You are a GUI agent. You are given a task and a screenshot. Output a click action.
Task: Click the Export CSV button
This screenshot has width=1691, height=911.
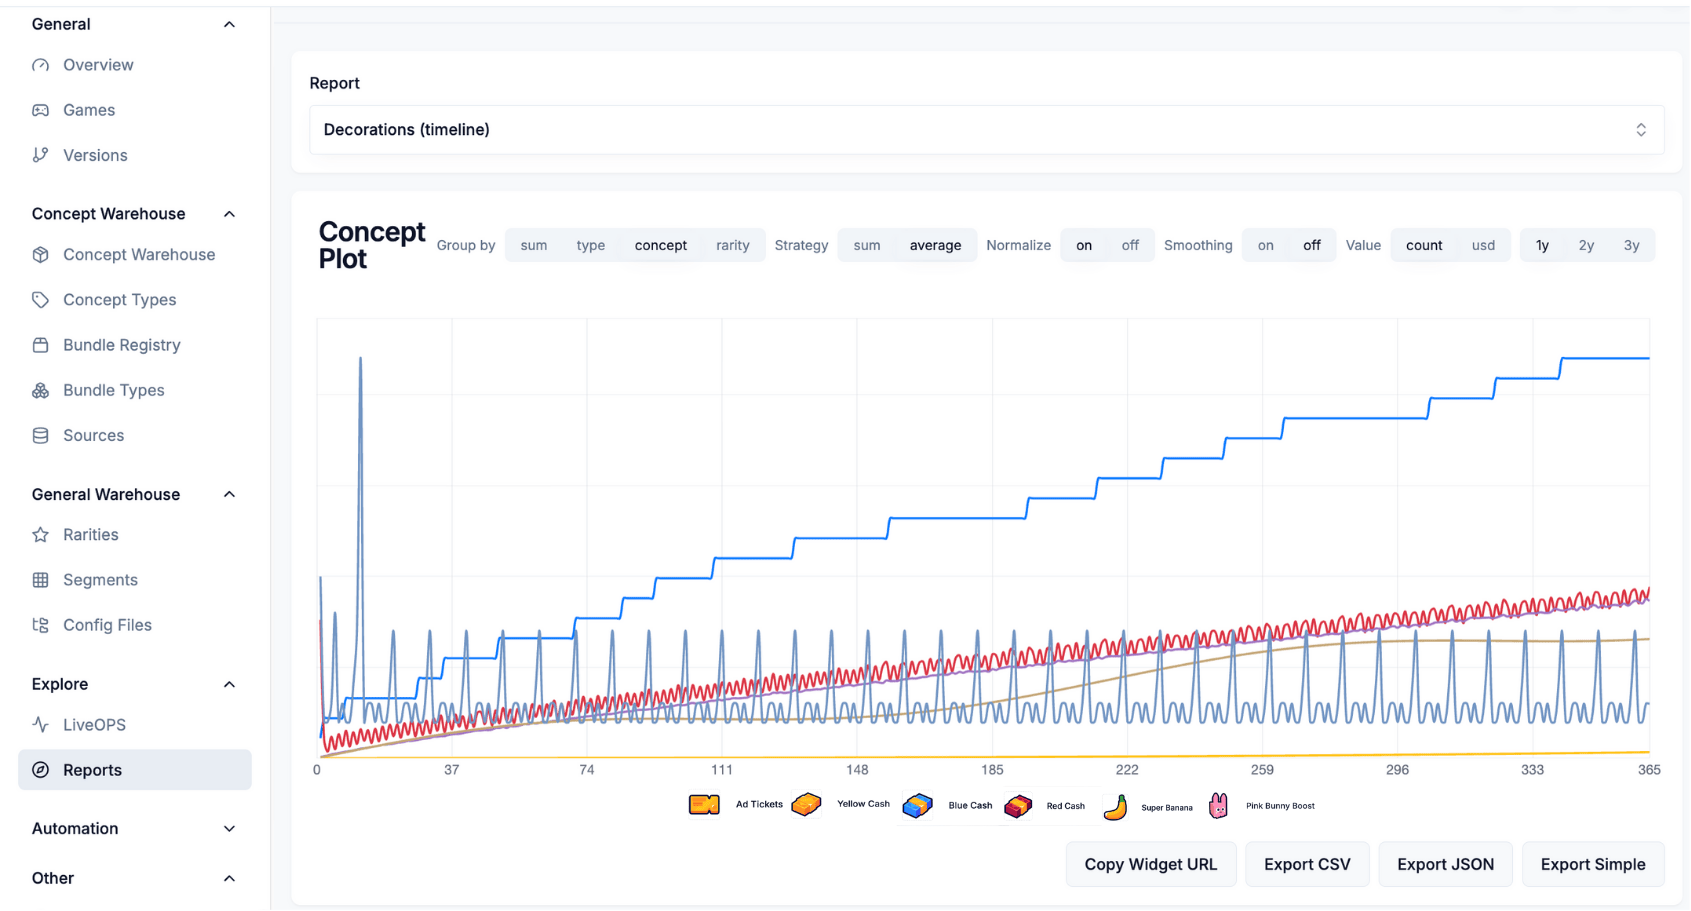click(x=1306, y=864)
